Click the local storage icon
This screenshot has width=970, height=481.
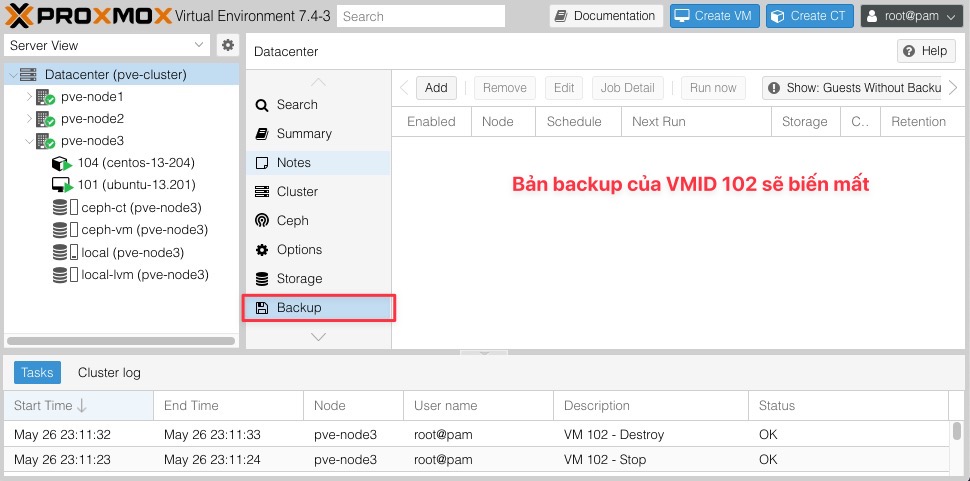point(64,252)
